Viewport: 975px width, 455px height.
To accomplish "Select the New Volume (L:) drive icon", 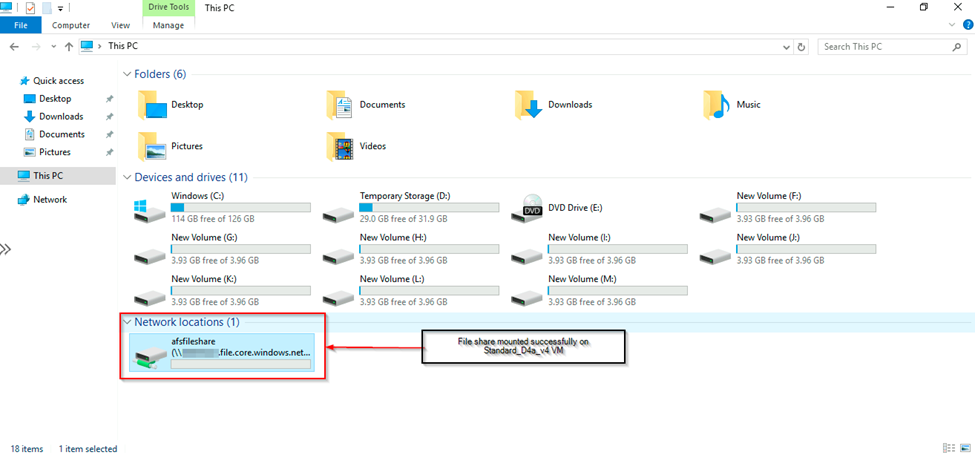I will pyautogui.click(x=339, y=298).
